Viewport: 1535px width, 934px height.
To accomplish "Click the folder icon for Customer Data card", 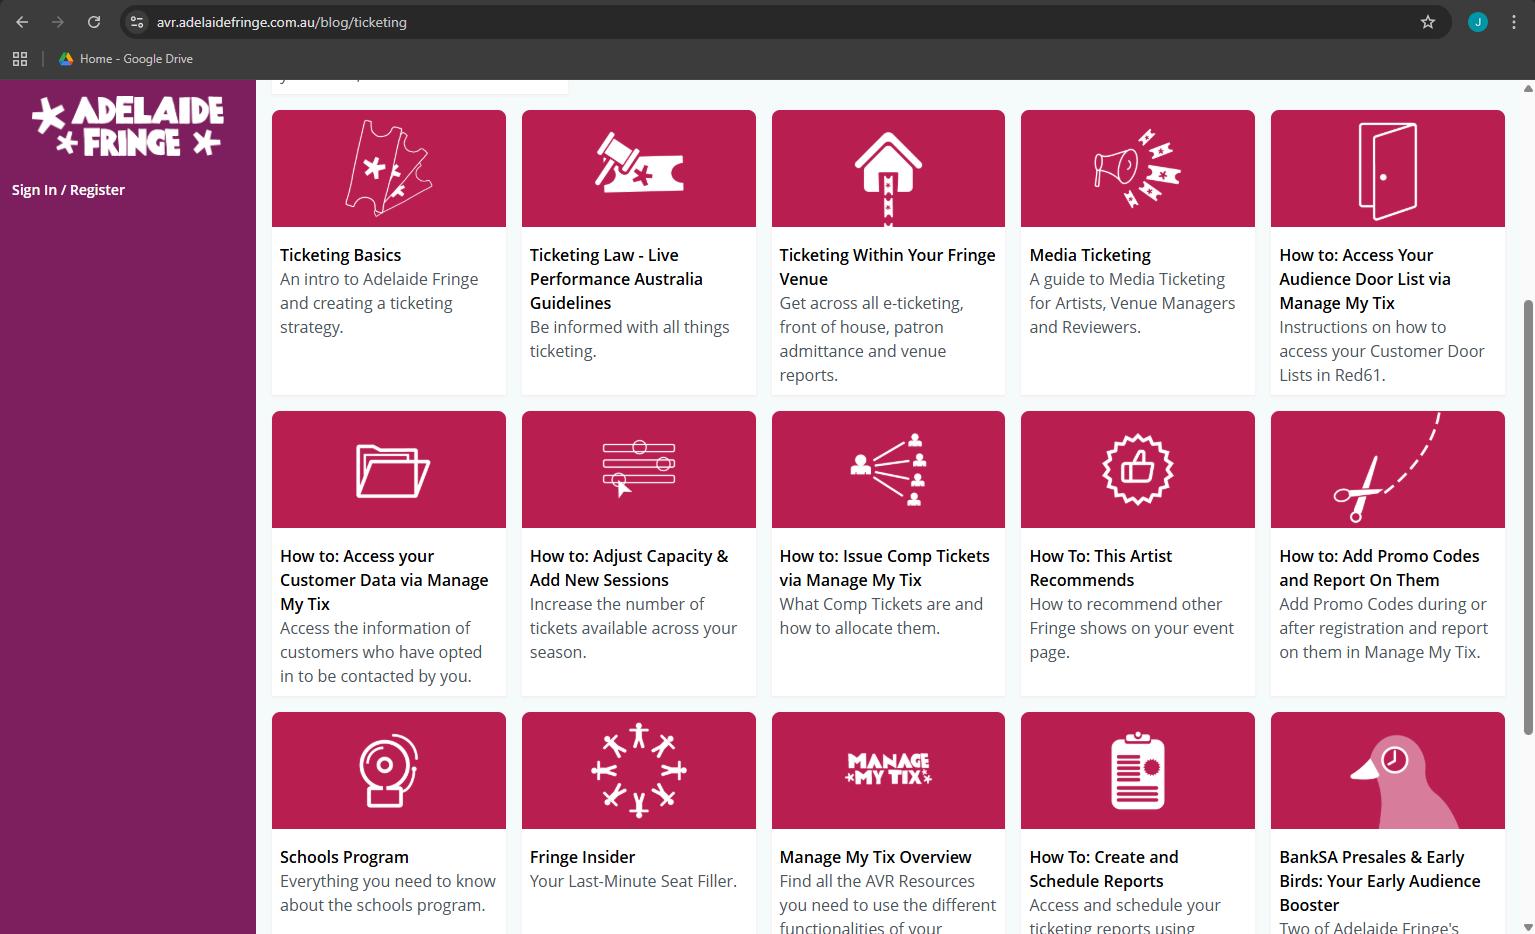I will pyautogui.click(x=392, y=470).
